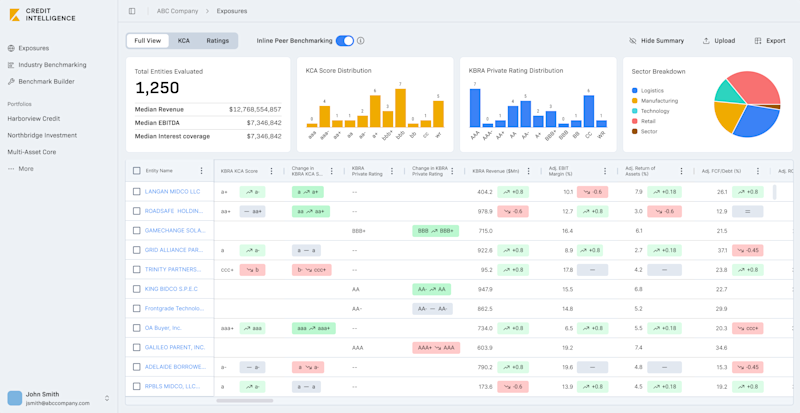This screenshot has height=413, width=800.
Task: Select the LANGAN MIDCO LLC row checkbox
Action: [136, 191]
